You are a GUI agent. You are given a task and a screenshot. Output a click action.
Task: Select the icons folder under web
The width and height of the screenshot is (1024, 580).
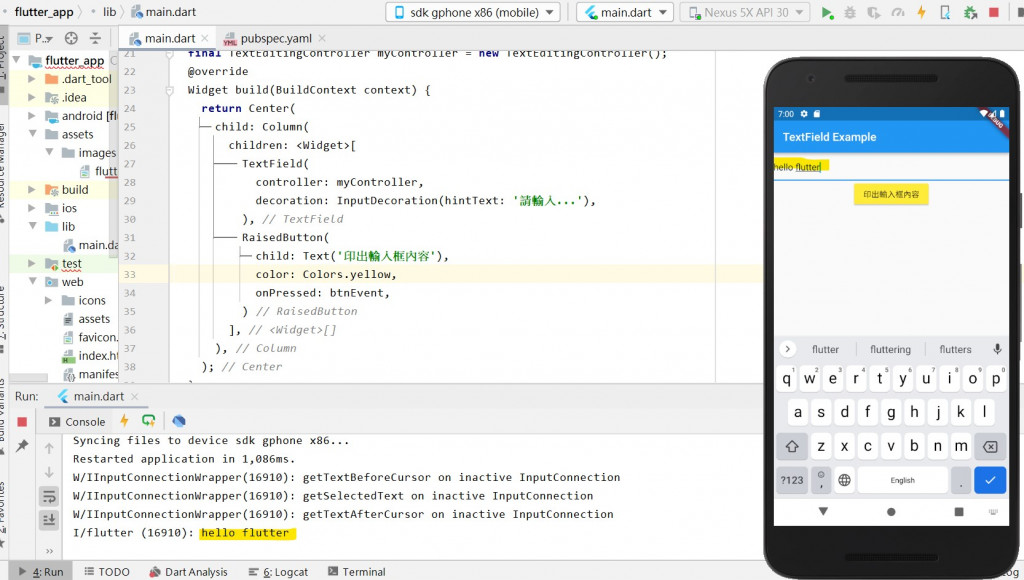coord(91,300)
